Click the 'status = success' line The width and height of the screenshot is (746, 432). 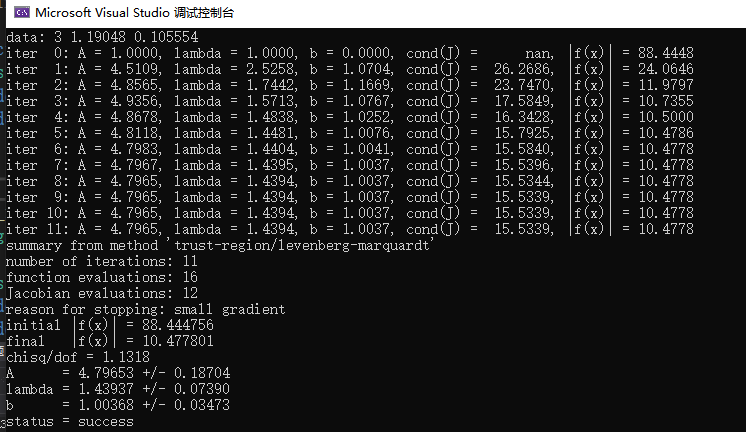coord(70,422)
